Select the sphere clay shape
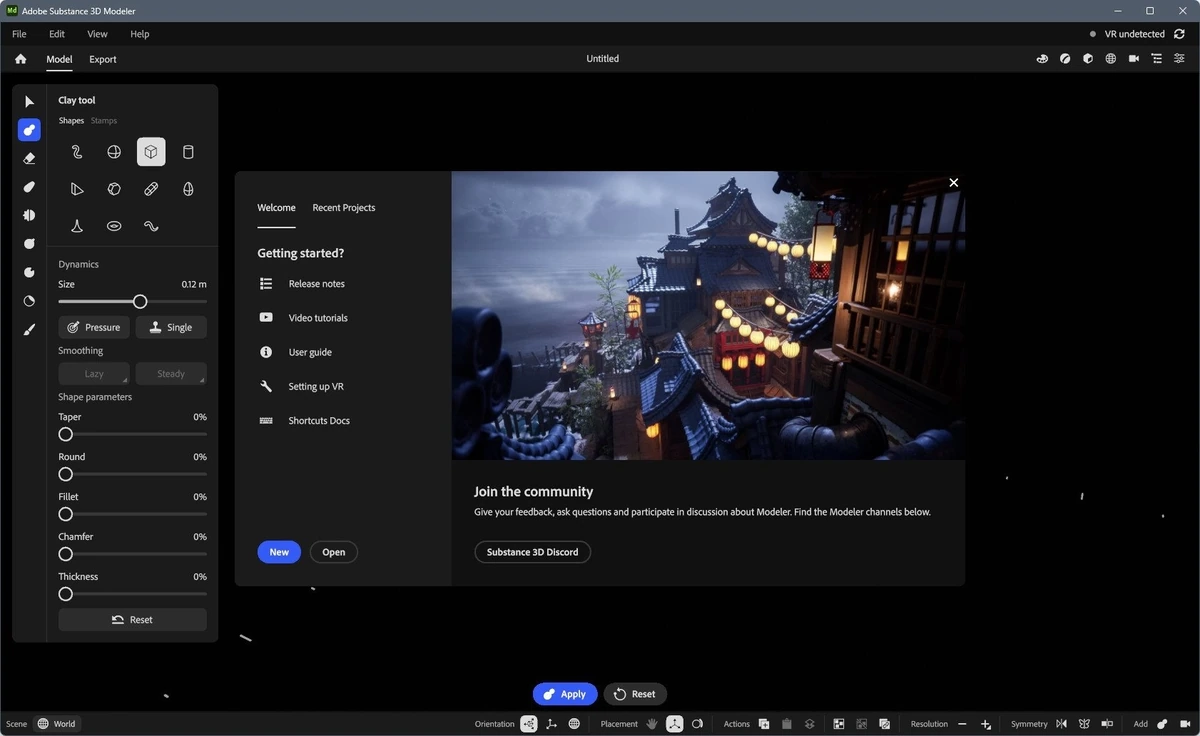The image size is (1200, 736). 114,152
